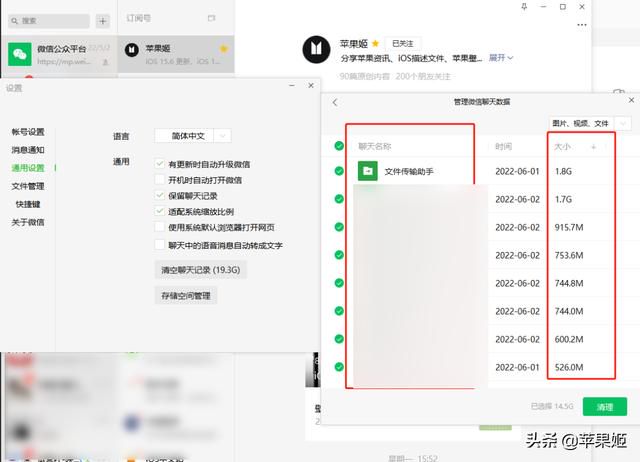Toggle 使用系统默认浏览器打开网页 checkbox

[160, 227]
